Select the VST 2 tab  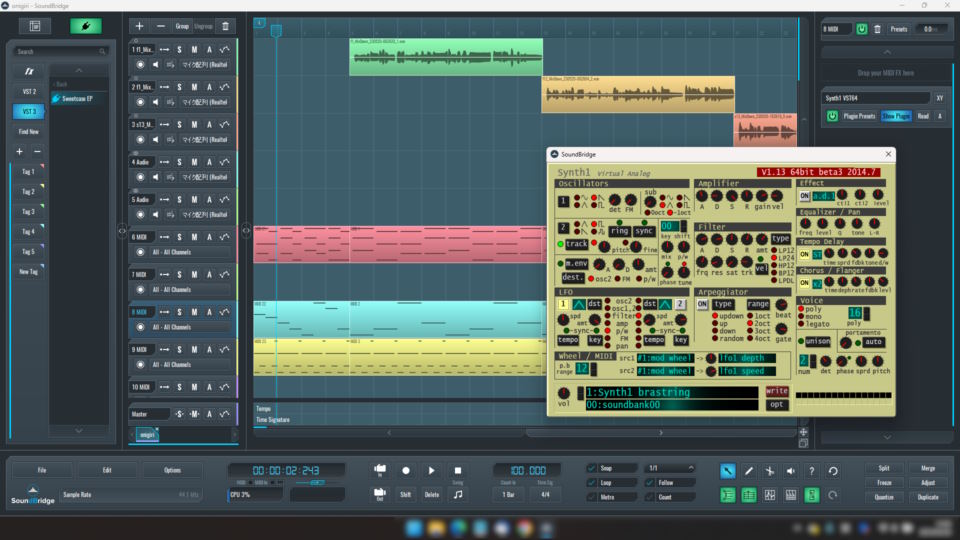click(29, 92)
